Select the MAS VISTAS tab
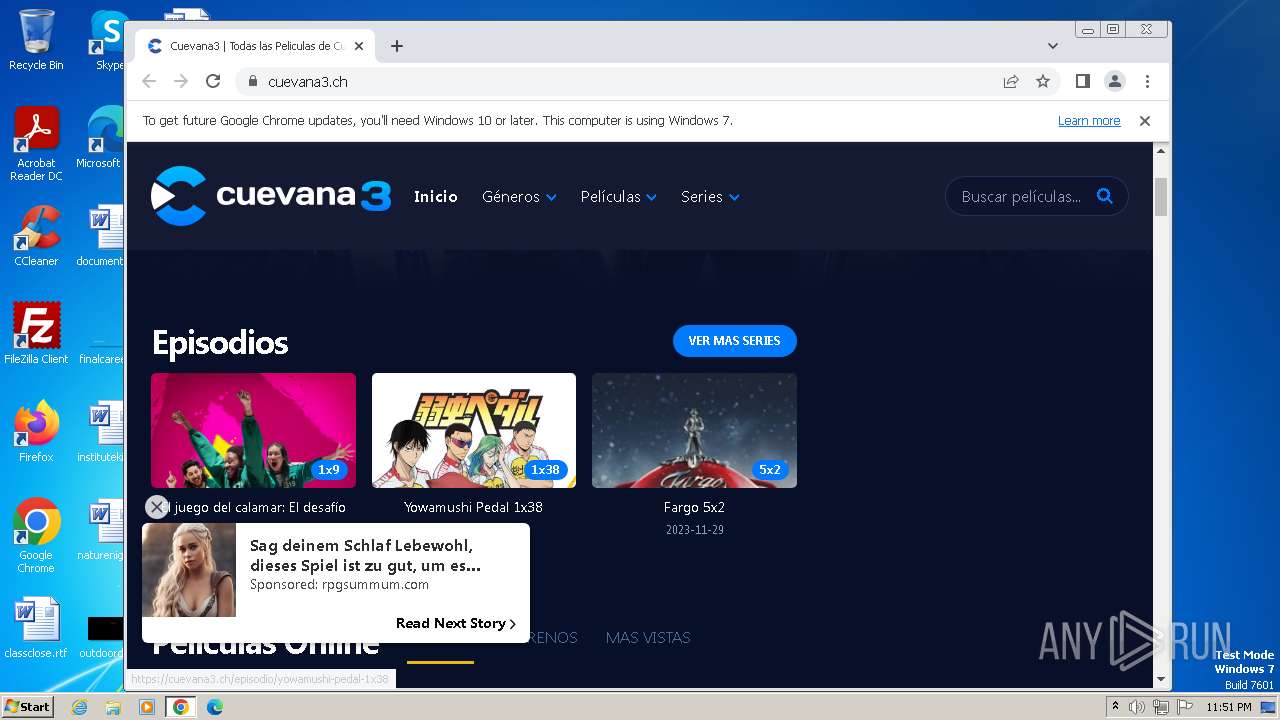 (648, 638)
